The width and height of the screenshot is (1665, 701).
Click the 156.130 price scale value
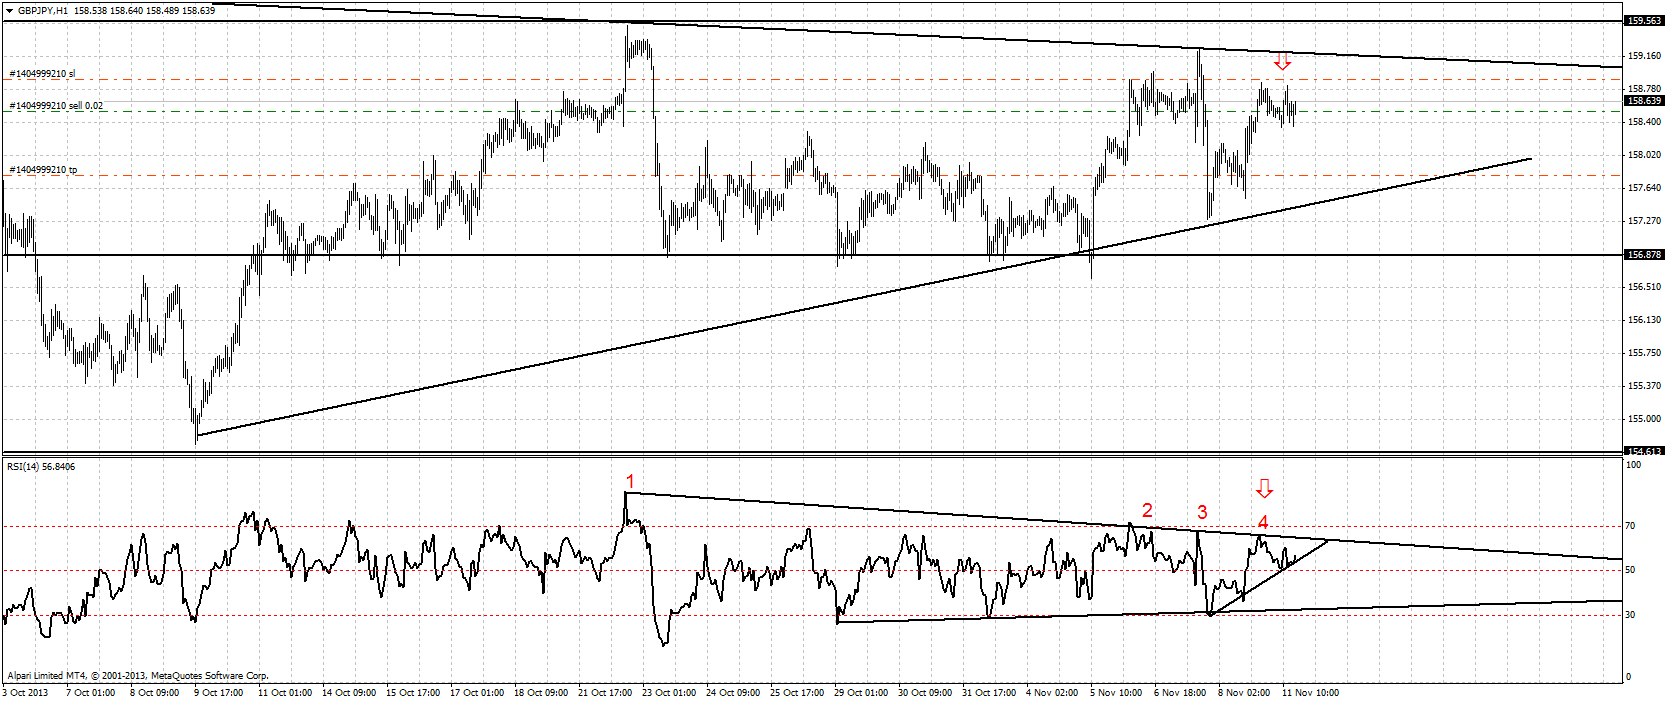1644,320
